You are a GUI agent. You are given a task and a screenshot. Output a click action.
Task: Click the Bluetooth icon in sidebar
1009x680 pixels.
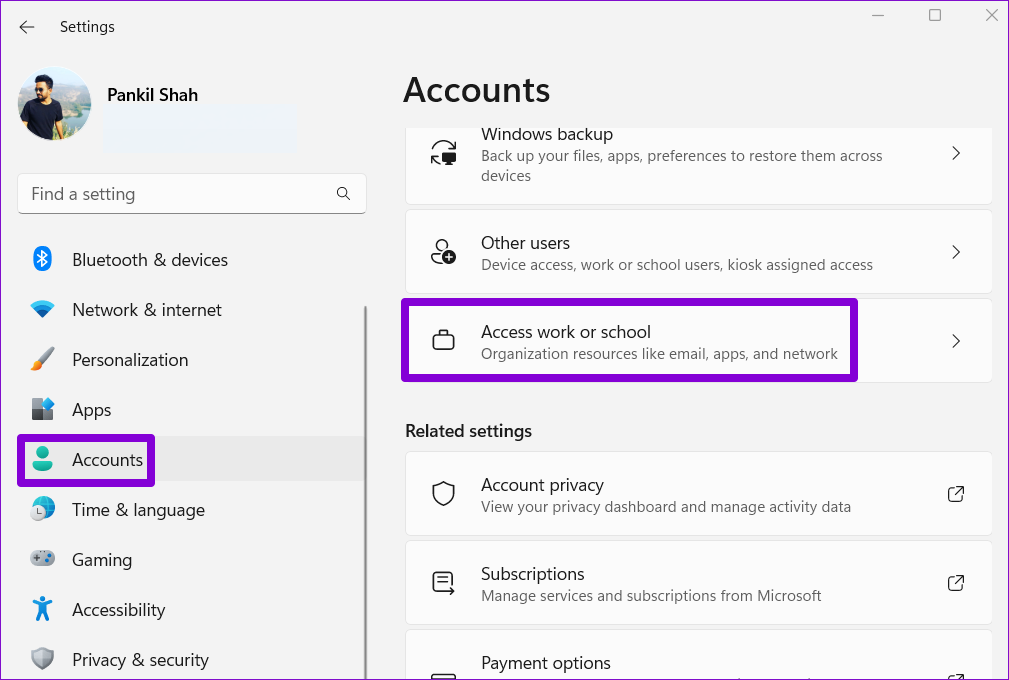point(42,259)
